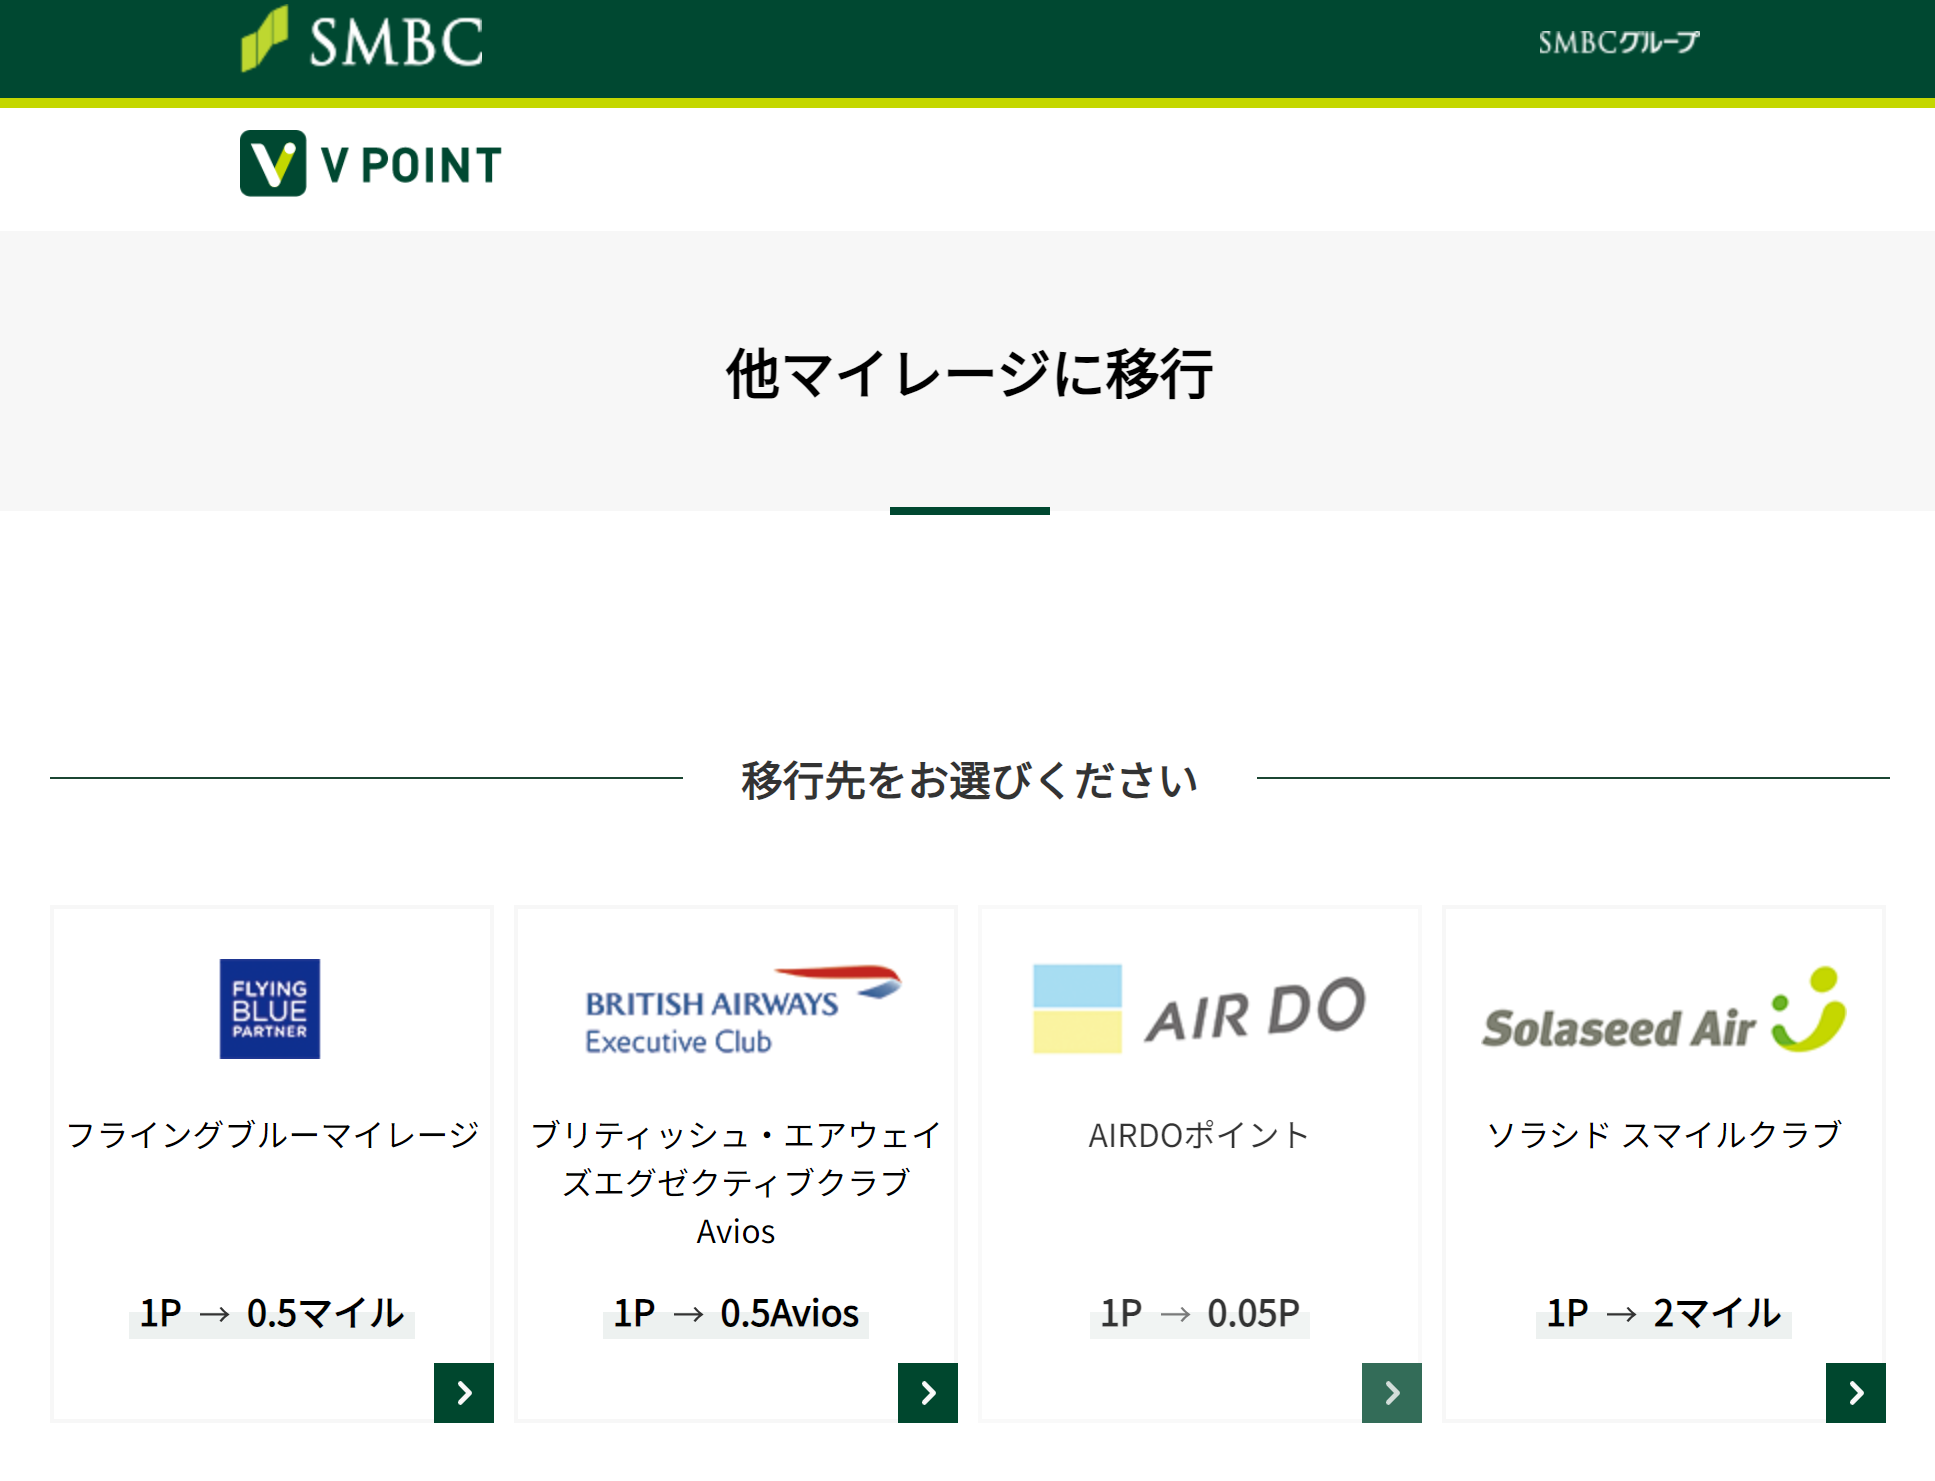
Task: Open arrow button on Solaseed card
Action: 1856,1392
